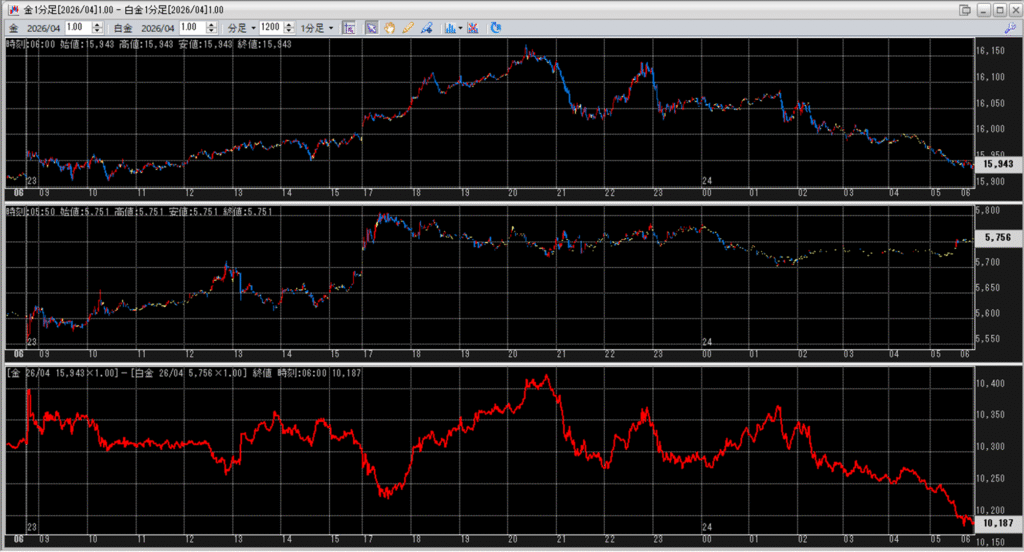Viewport: 1024px width, 552px height.
Task: Open the 1分足 timeframe dropdown
Action: [x=317, y=28]
